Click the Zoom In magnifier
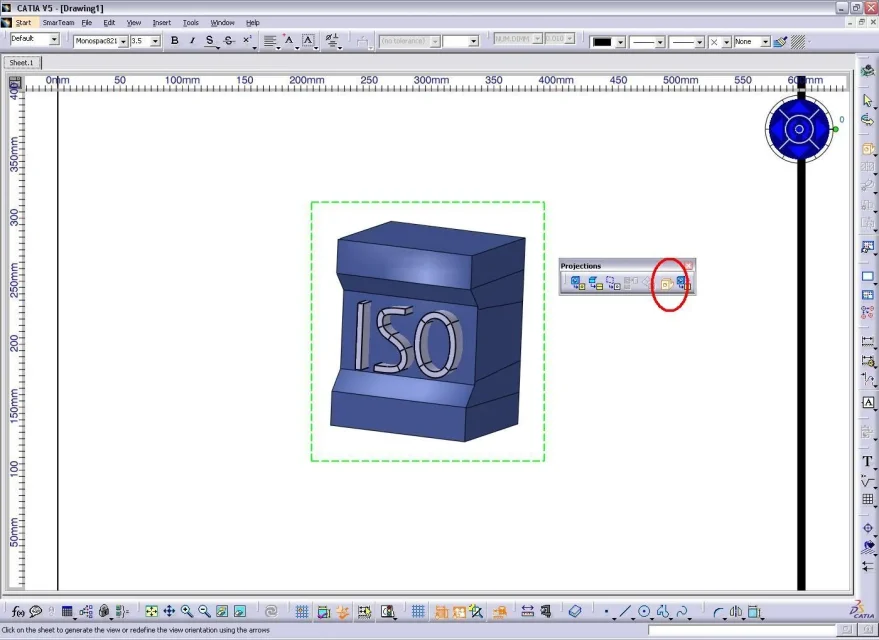Screen dimensions: 879x640 (187, 611)
